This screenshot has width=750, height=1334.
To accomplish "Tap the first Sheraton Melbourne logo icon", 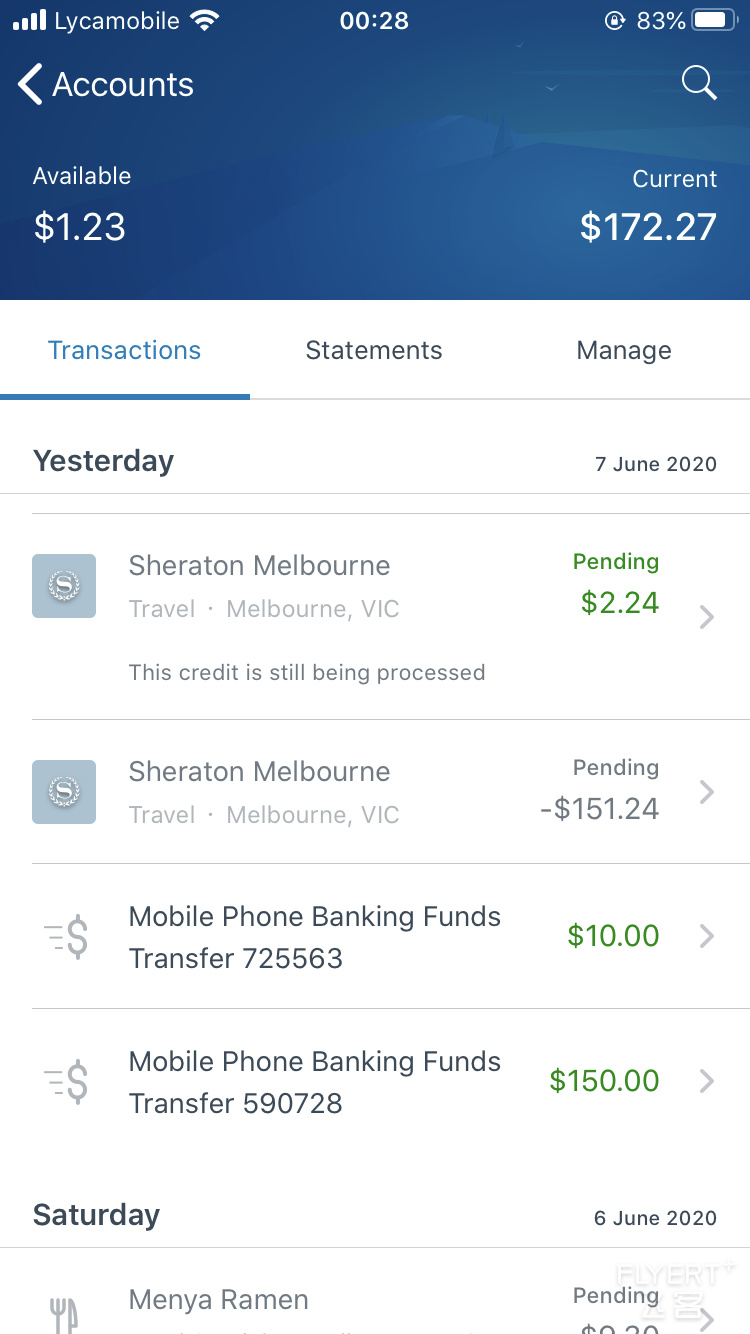I will click(64, 586).
